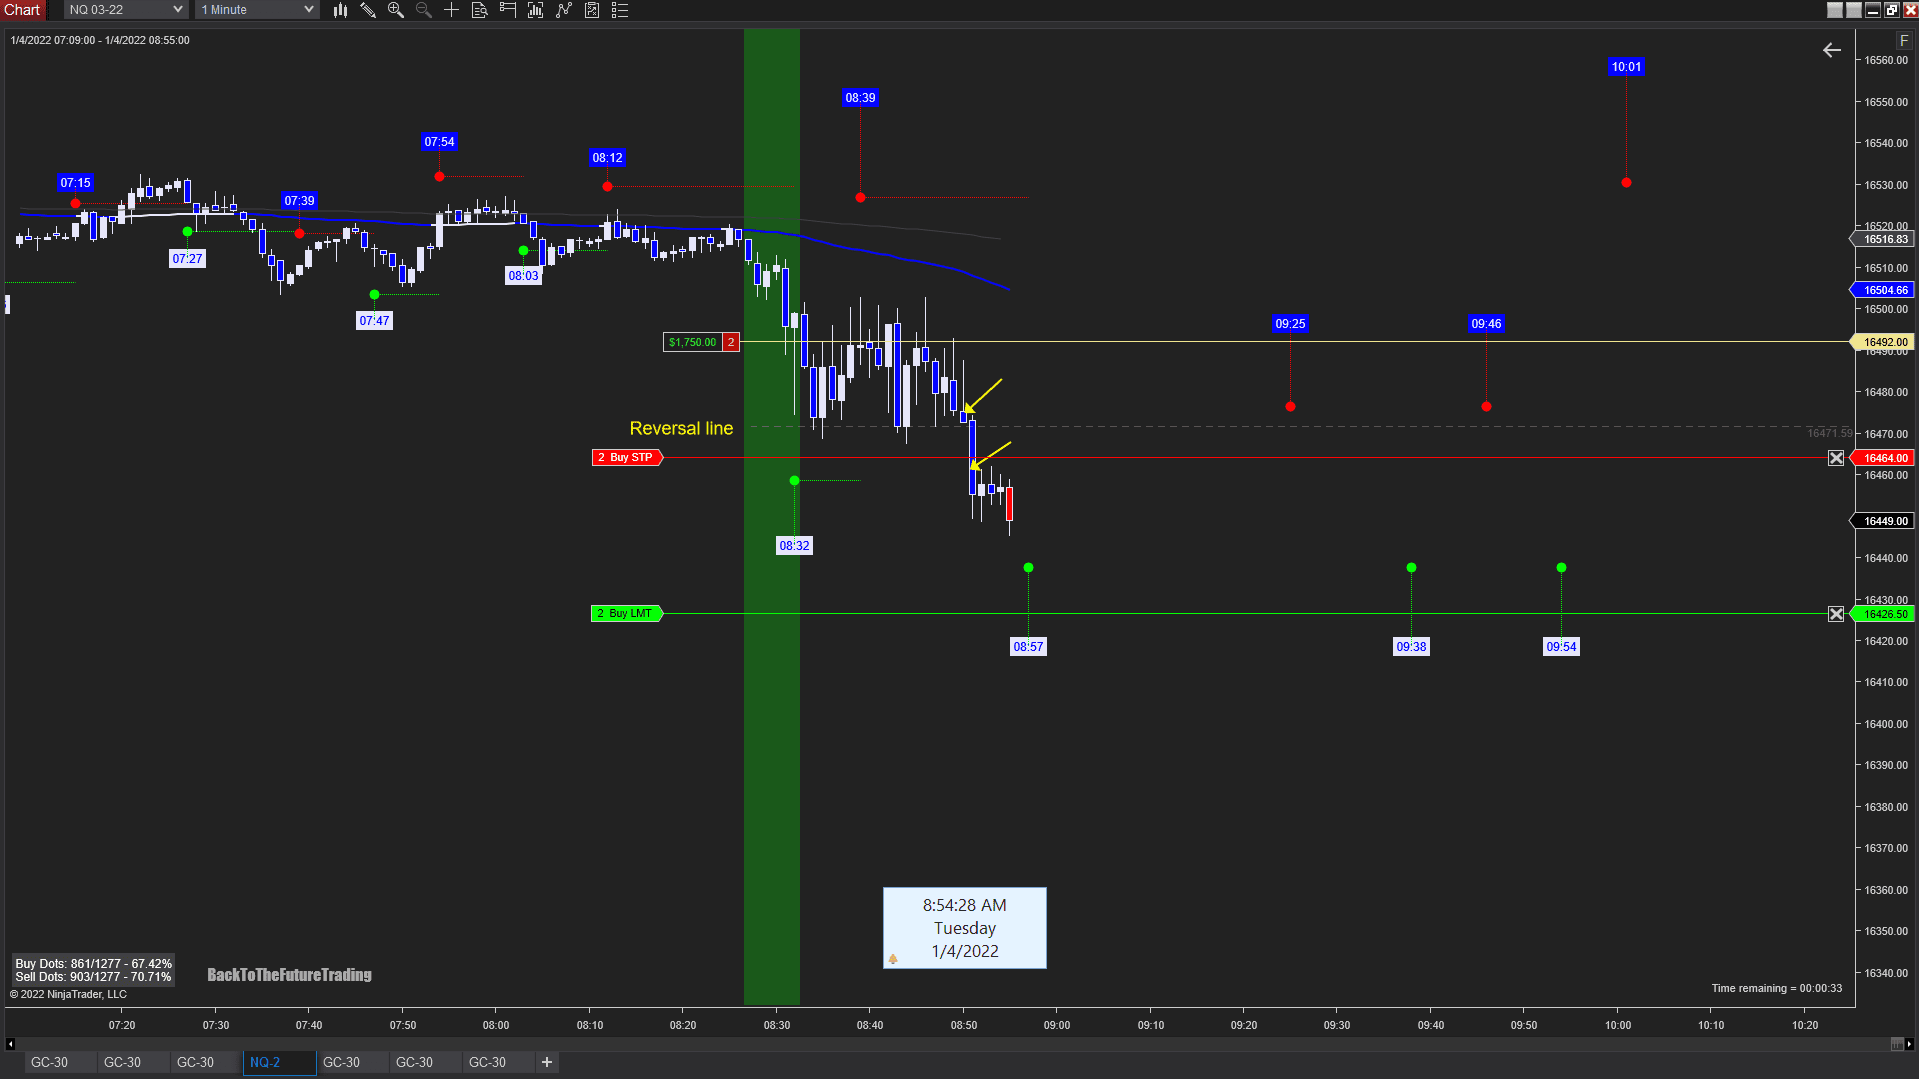Click the 08:57 buy dot time label
1919x1079 pixels.
click(1028, 647)
